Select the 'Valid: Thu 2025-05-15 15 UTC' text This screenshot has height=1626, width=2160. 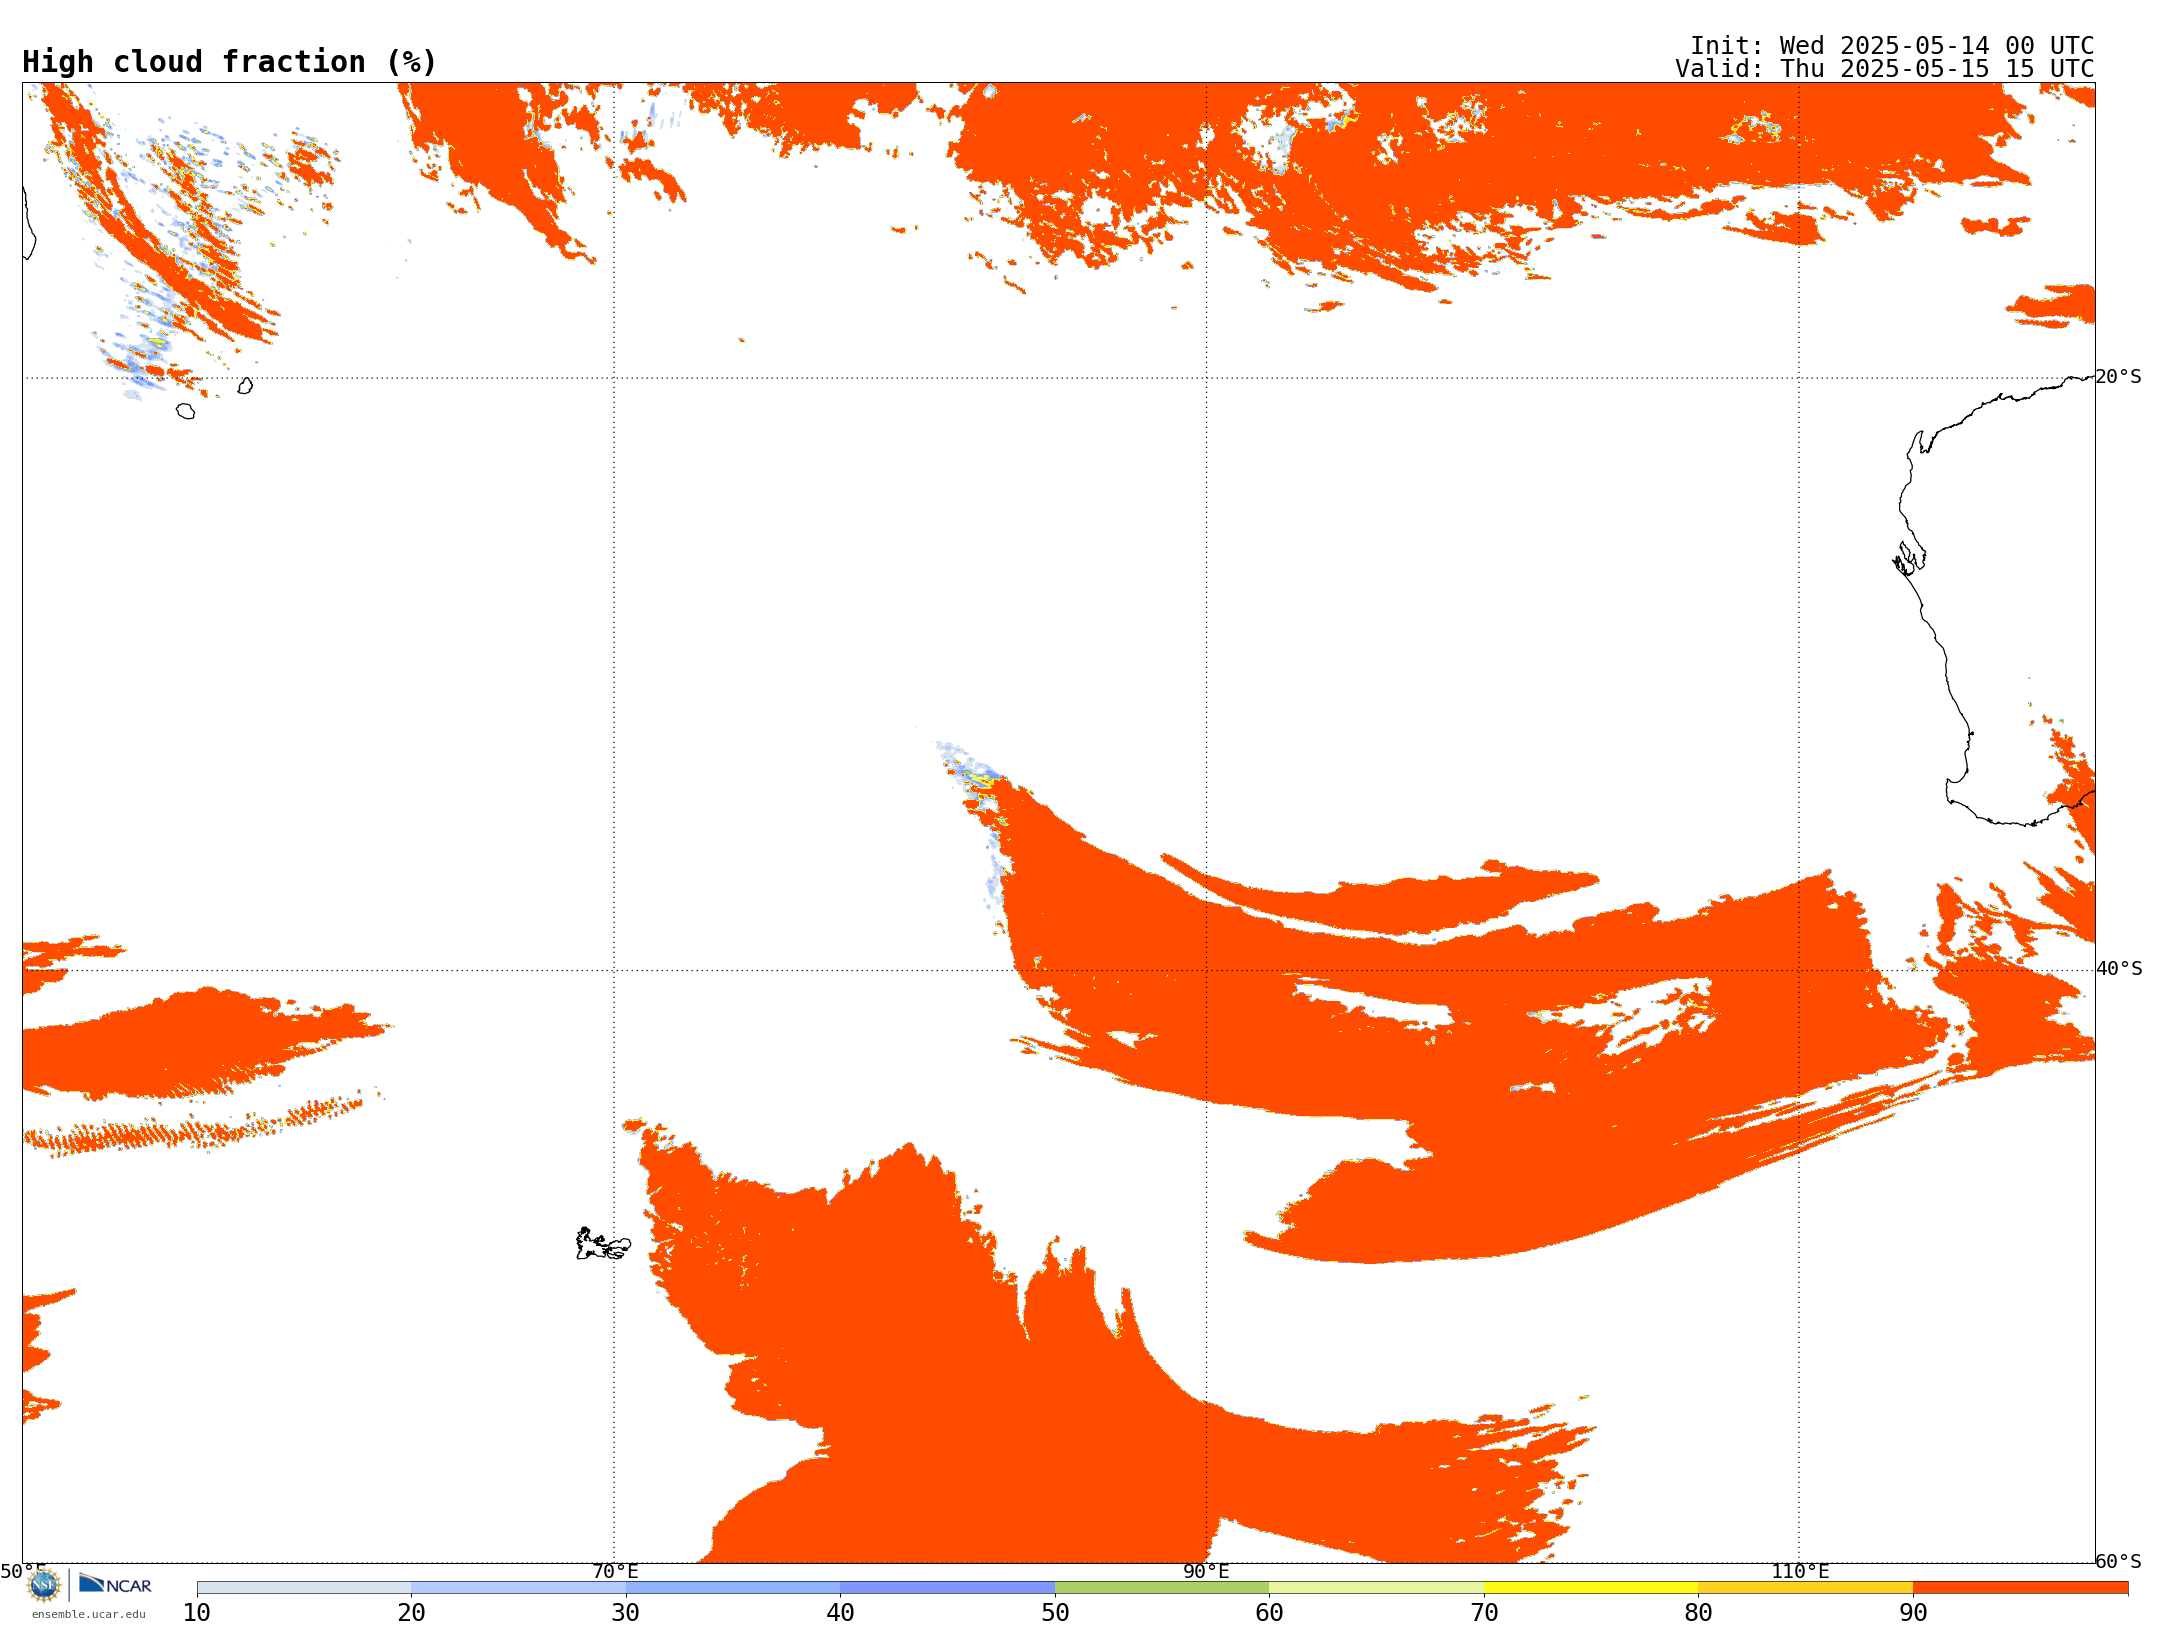coord(1885,69)
